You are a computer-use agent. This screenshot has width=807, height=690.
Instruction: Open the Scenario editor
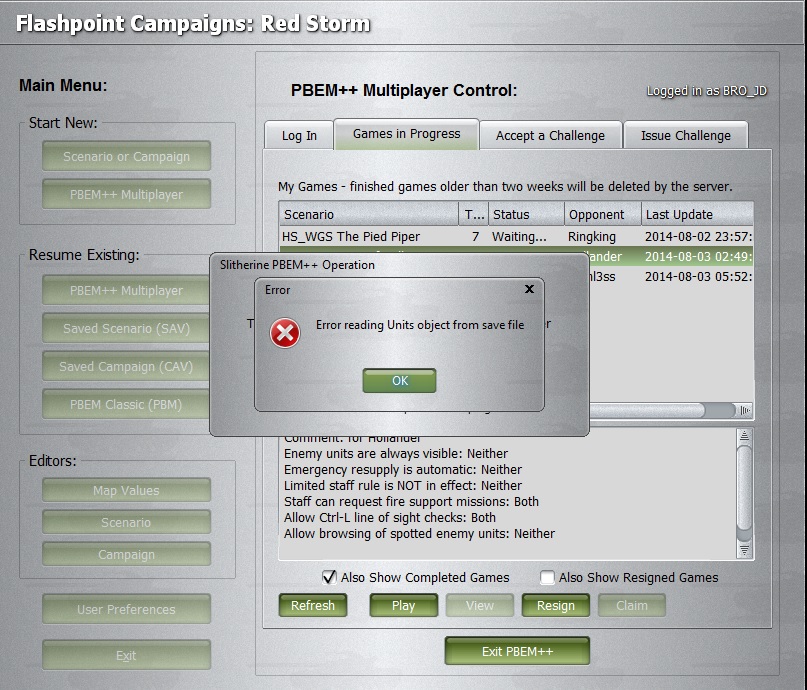(127, 522)
